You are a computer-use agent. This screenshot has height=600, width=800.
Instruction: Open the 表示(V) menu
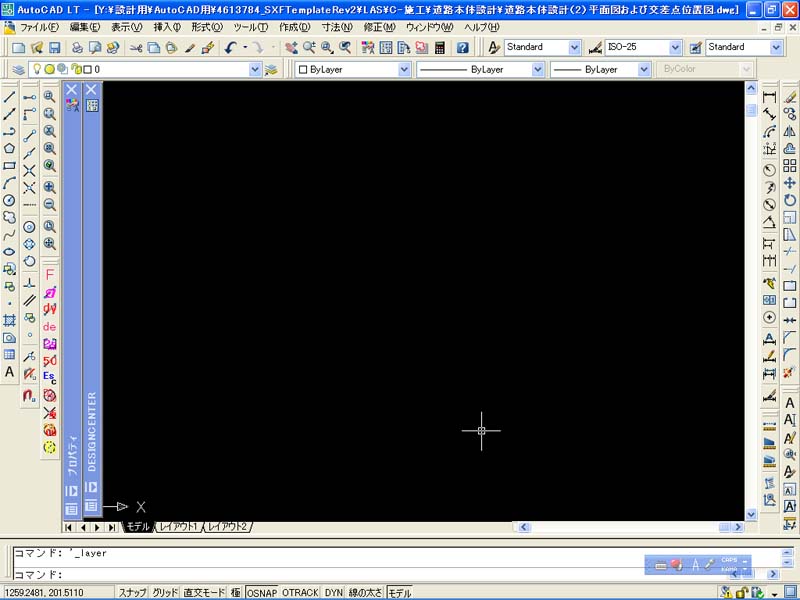pos(127,27)
